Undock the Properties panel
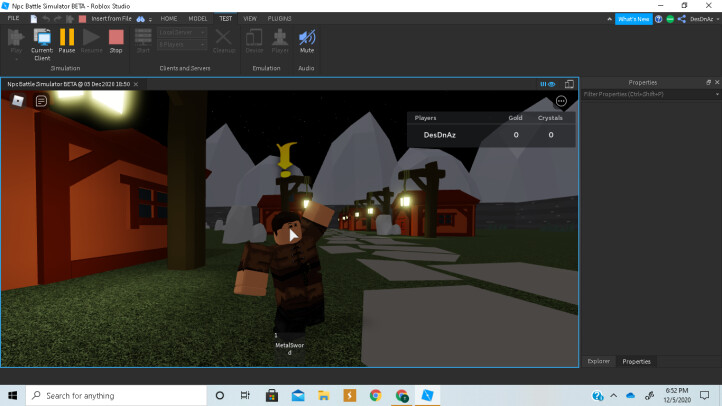The image size is (722, 406). 708,82
